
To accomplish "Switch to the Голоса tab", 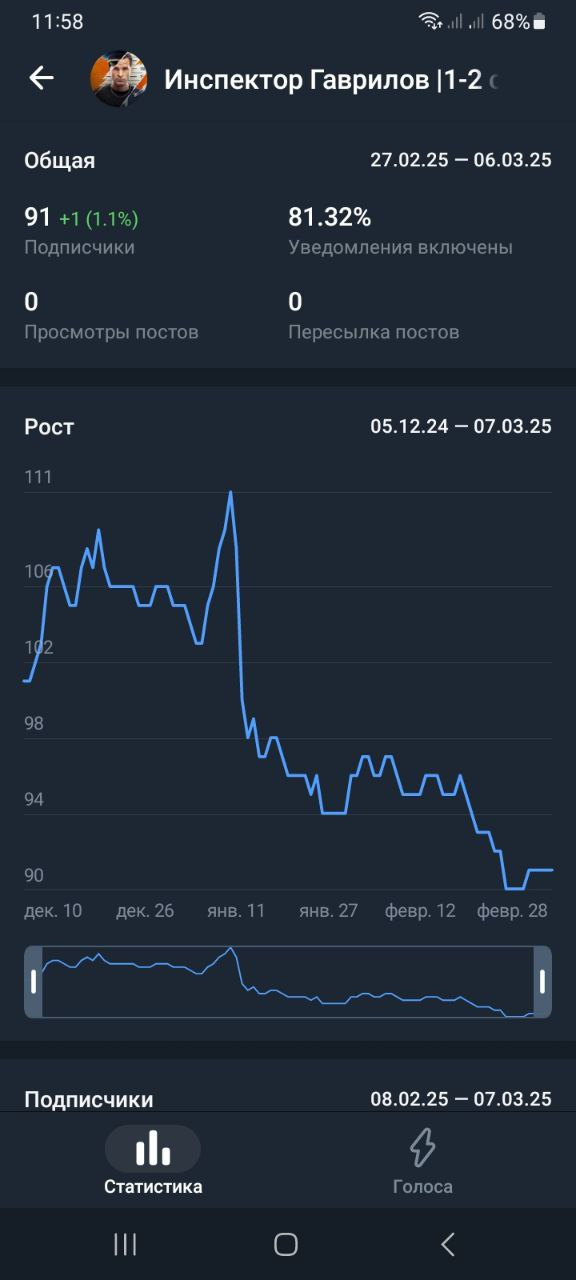I will [x=422, y=1160].
